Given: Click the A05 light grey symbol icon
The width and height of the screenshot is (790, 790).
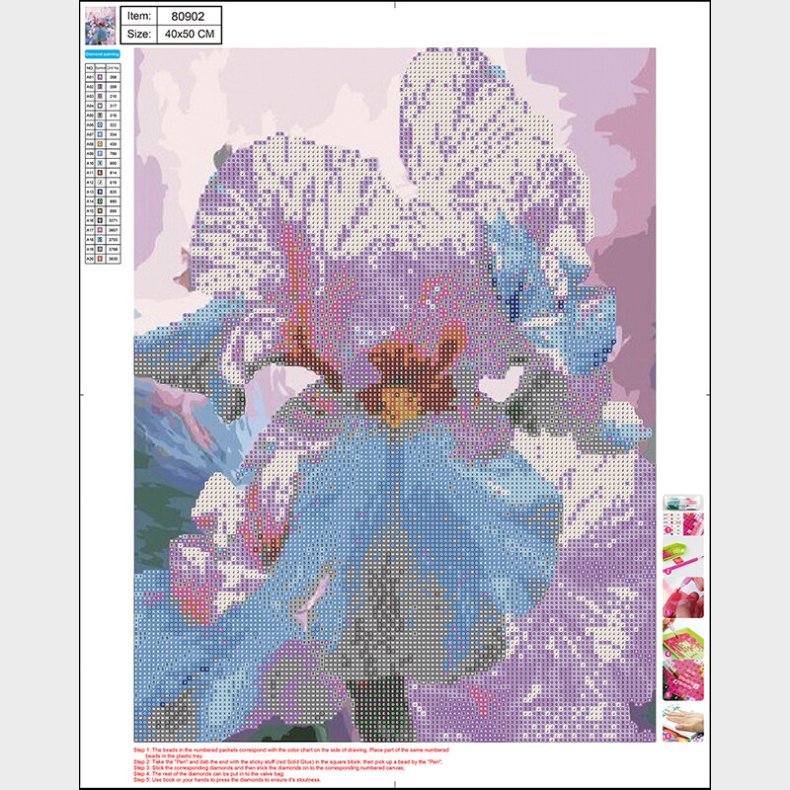Looking at the screenshot, I should [x=100, y=115].
